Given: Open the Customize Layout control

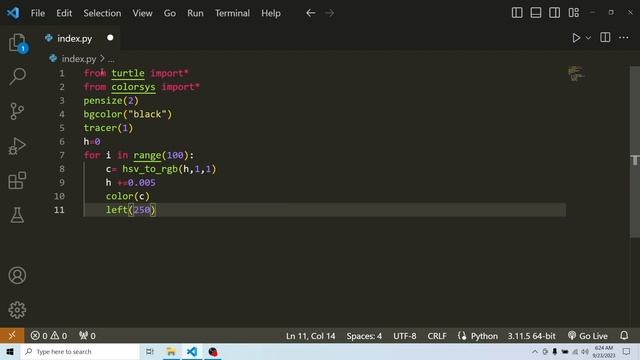Looking at the screenshot, I should click(573, 13).
